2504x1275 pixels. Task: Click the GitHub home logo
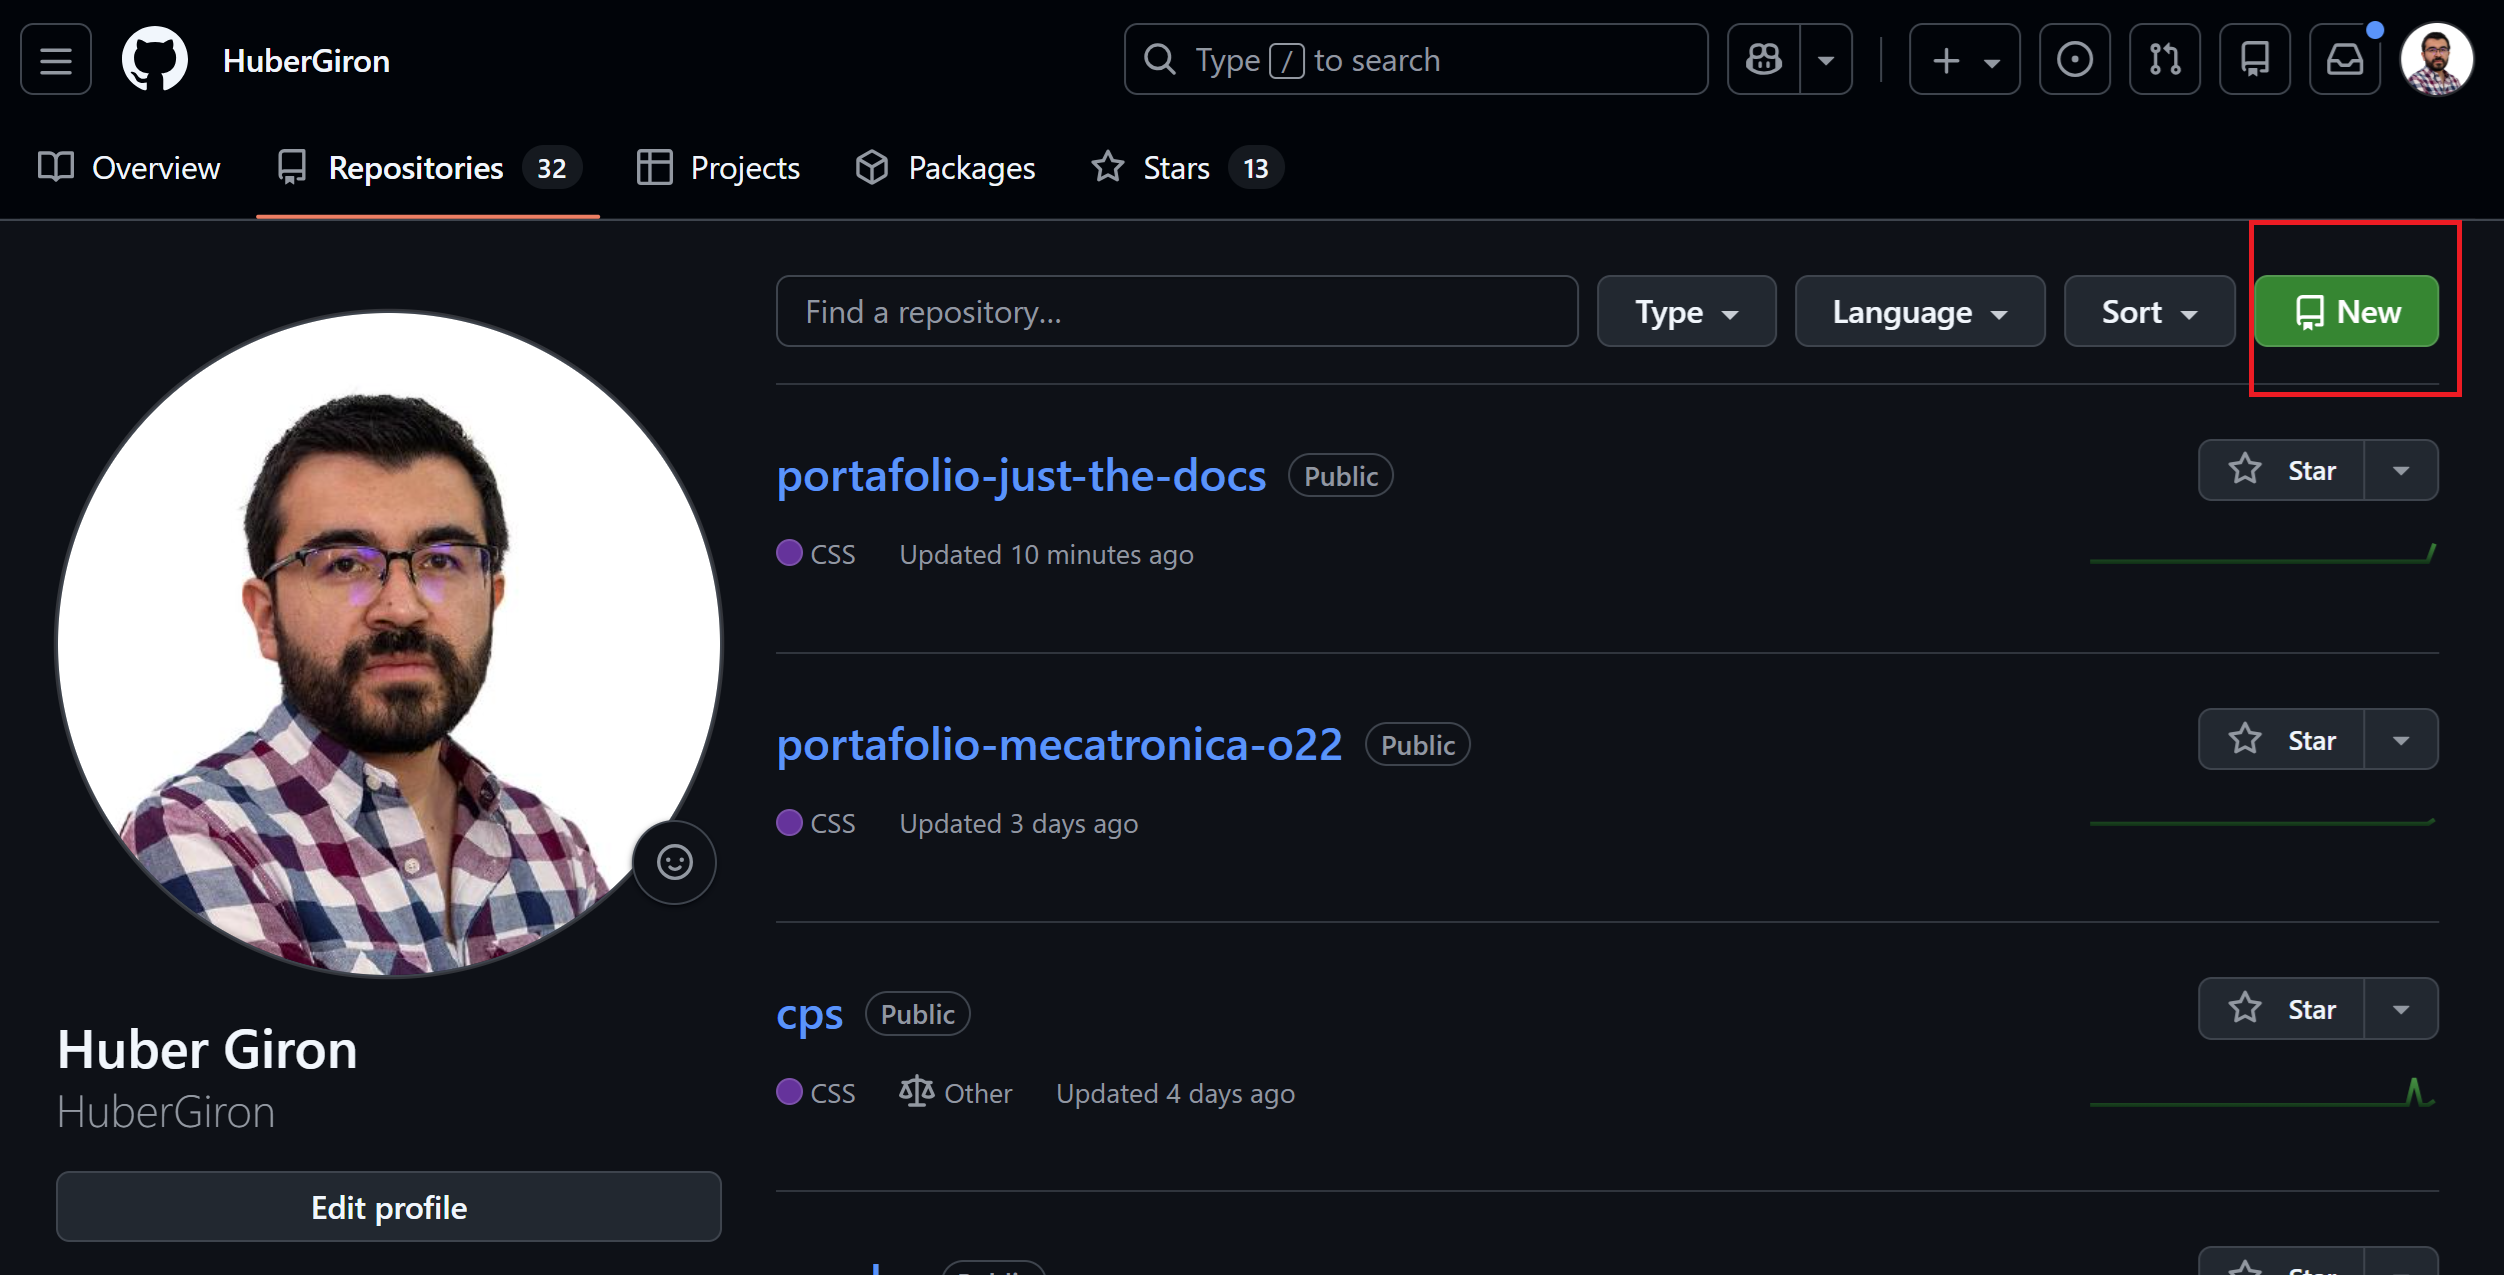coord(155,59)
